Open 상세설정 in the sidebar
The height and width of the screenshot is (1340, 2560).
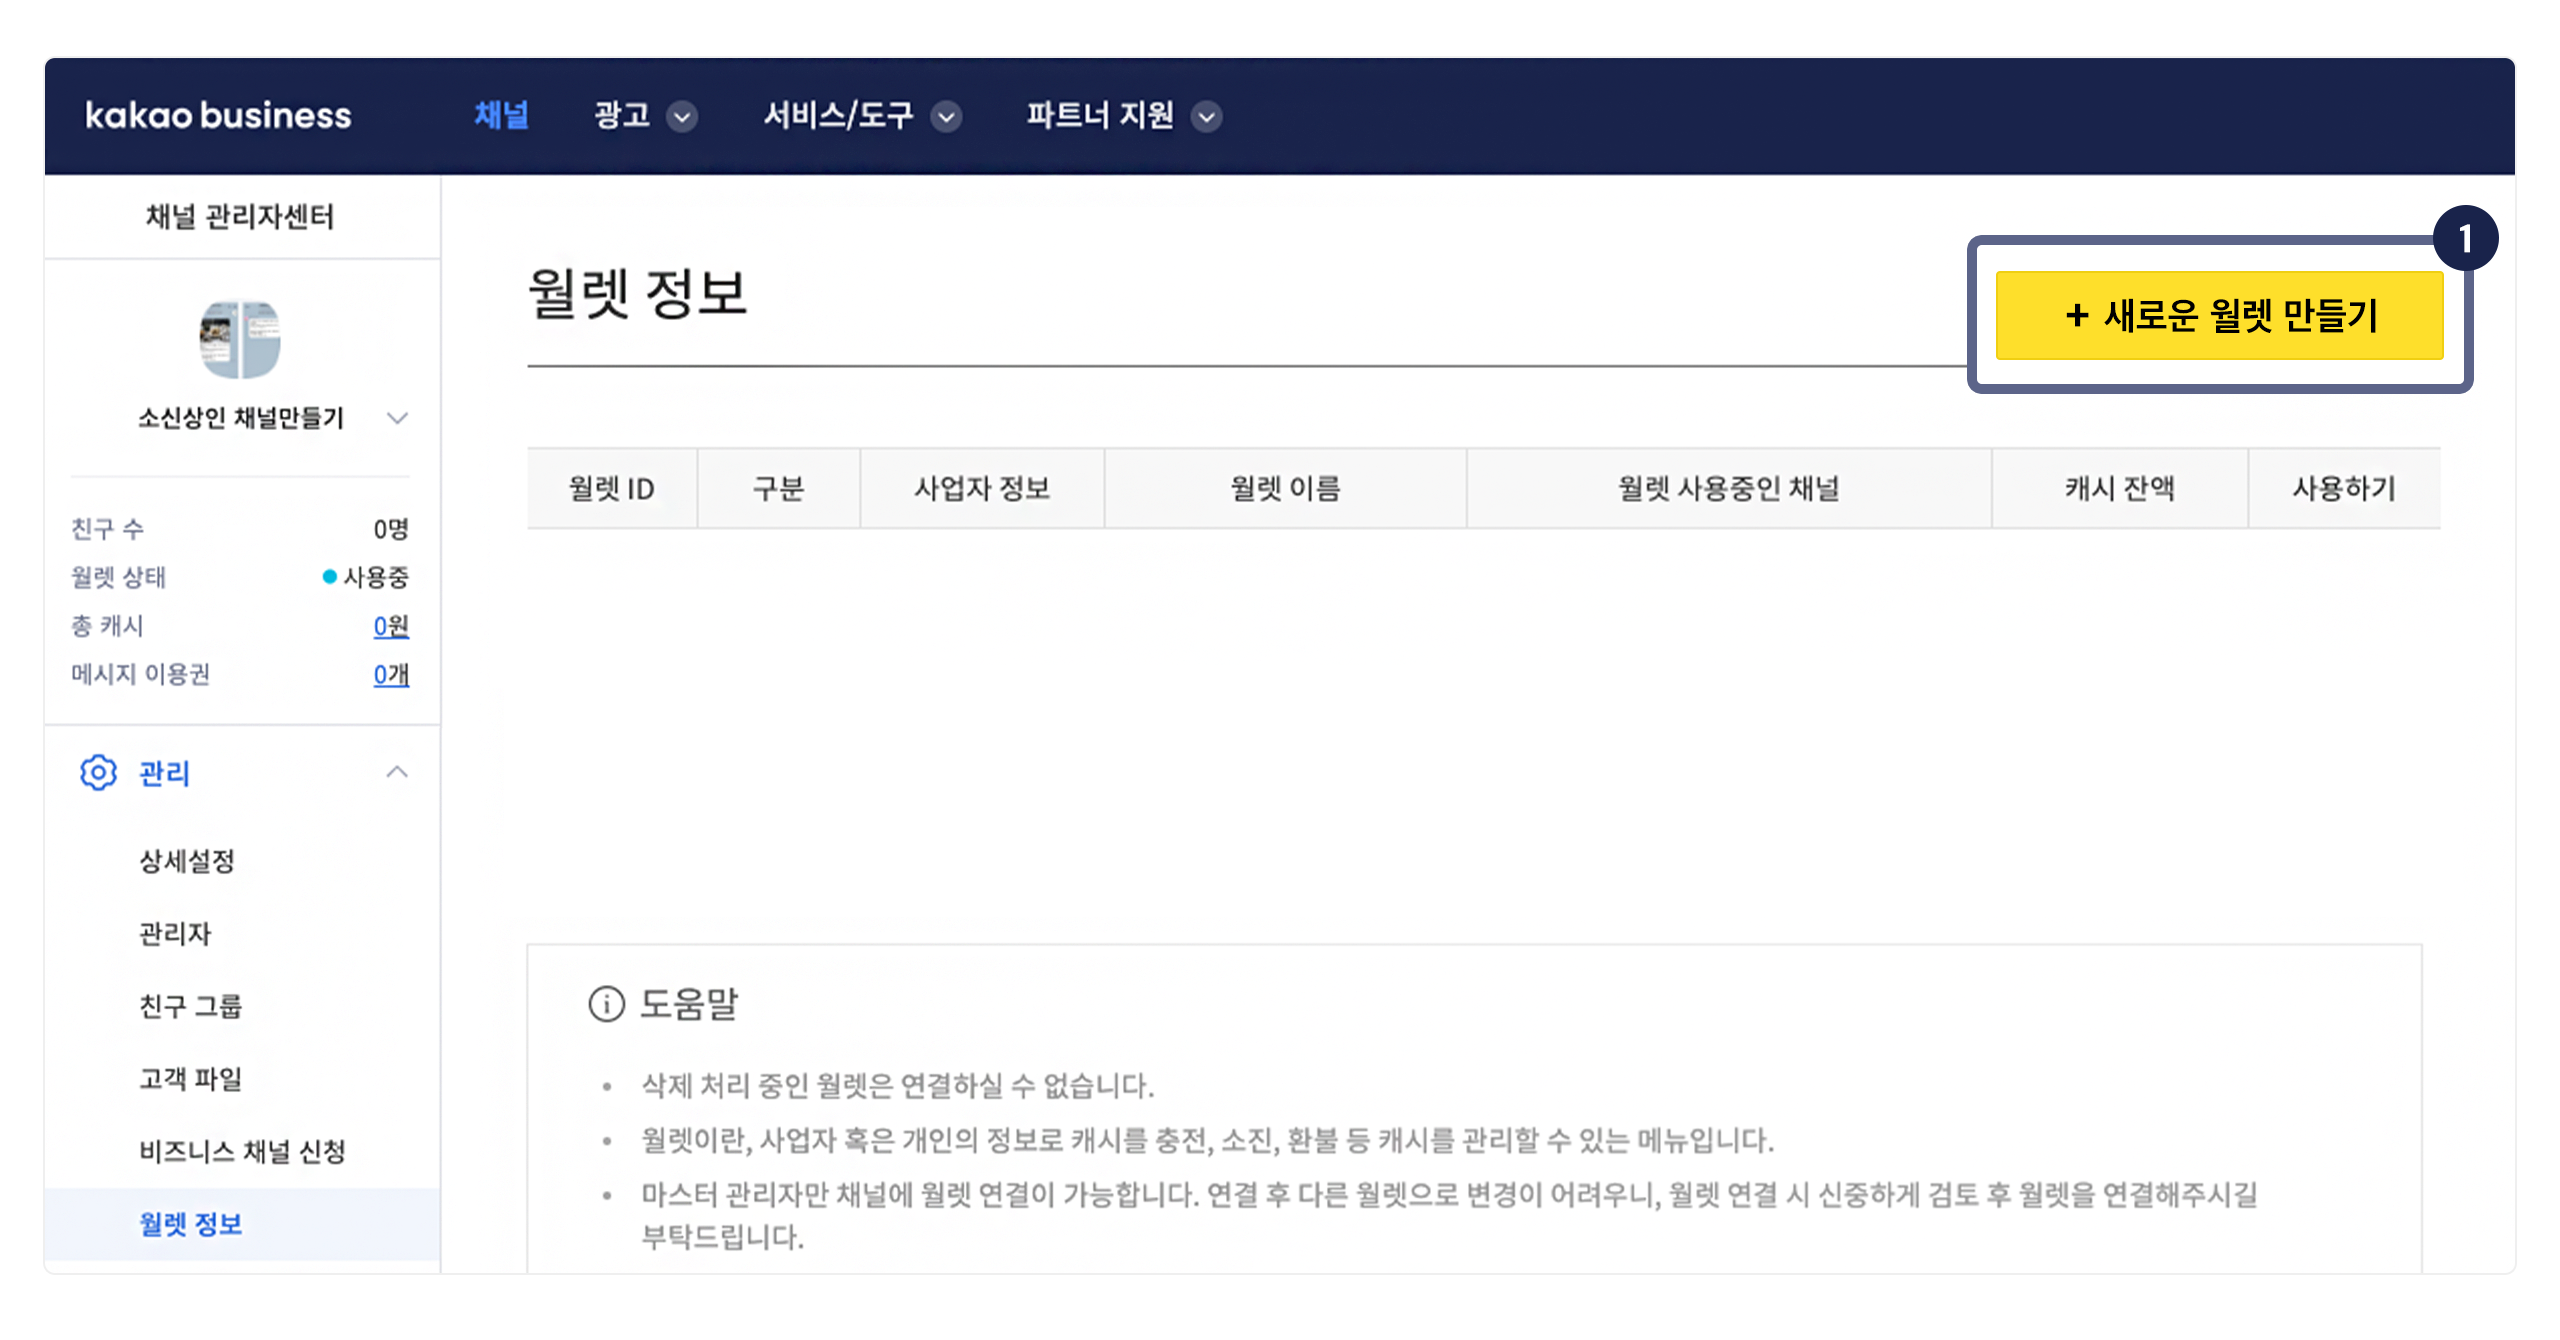(x=187, y=861)
